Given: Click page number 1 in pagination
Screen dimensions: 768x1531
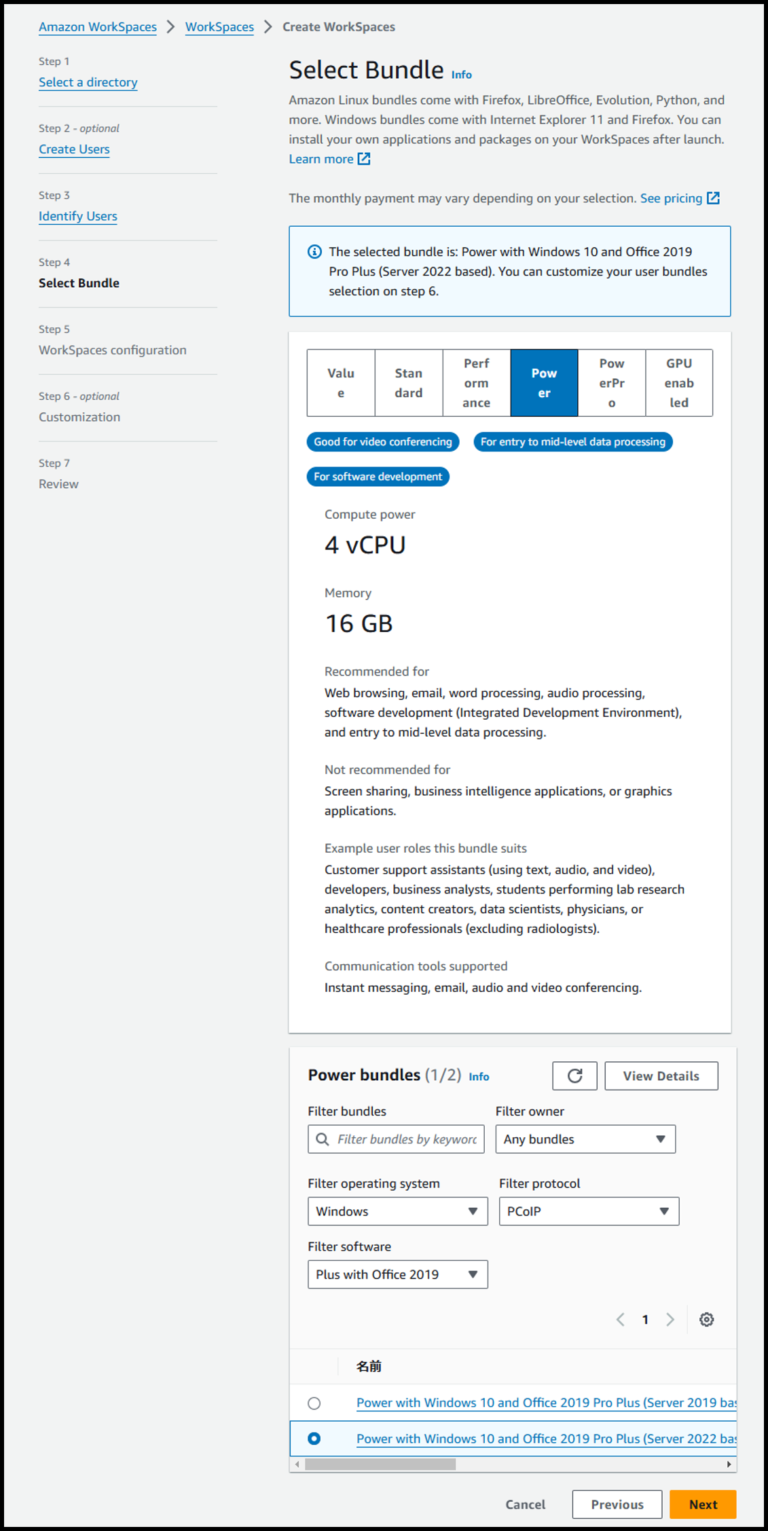Looking at the screenshot, I should point(645,1319).
